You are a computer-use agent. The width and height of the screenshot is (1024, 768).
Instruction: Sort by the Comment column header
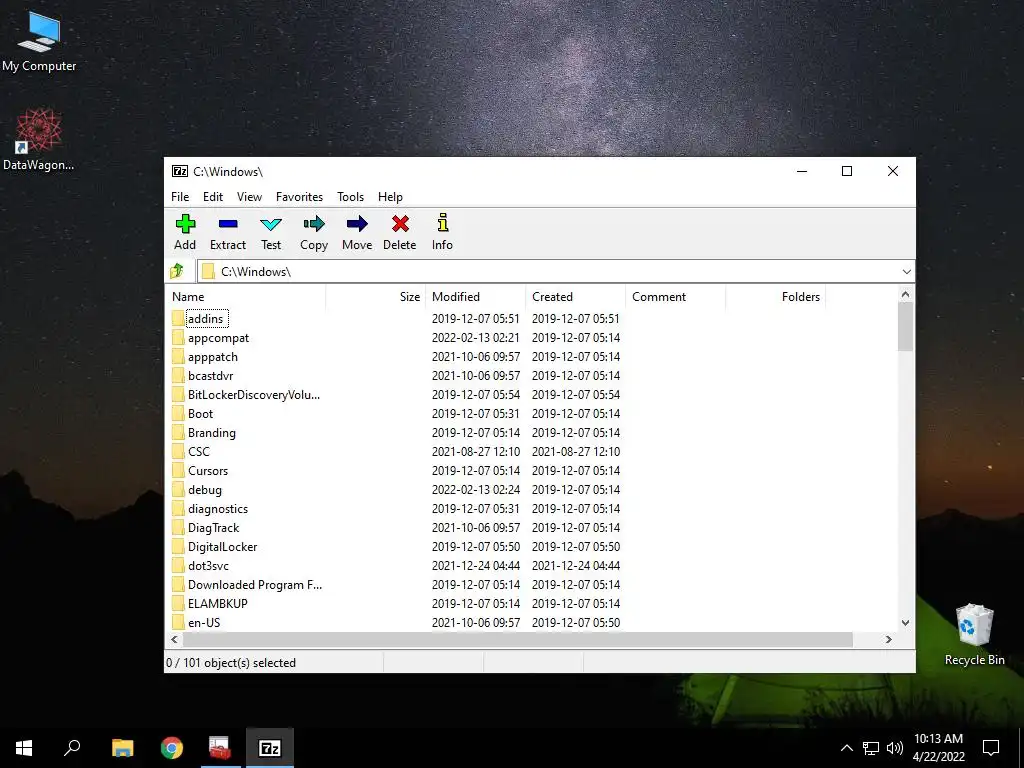[675, 296]
